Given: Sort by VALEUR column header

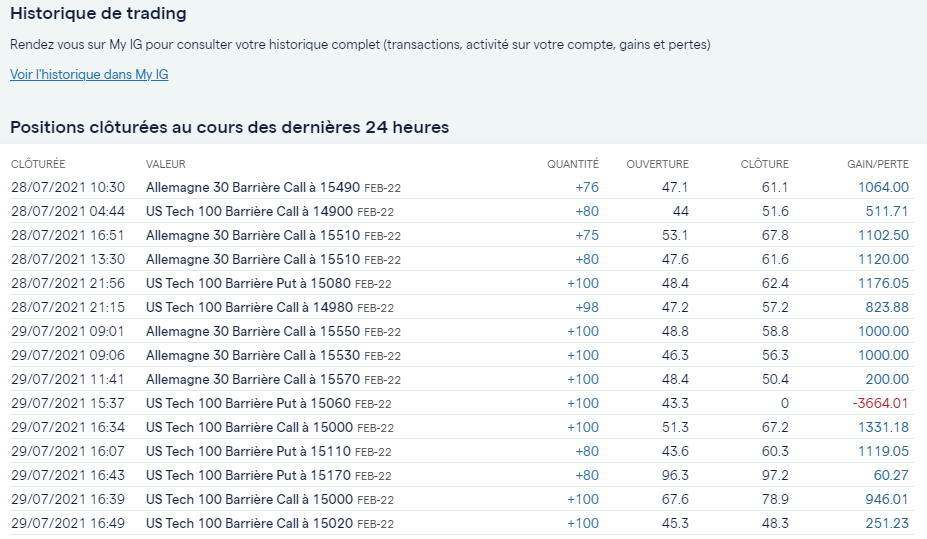Looking at the screenshot, I should [166, 164].
